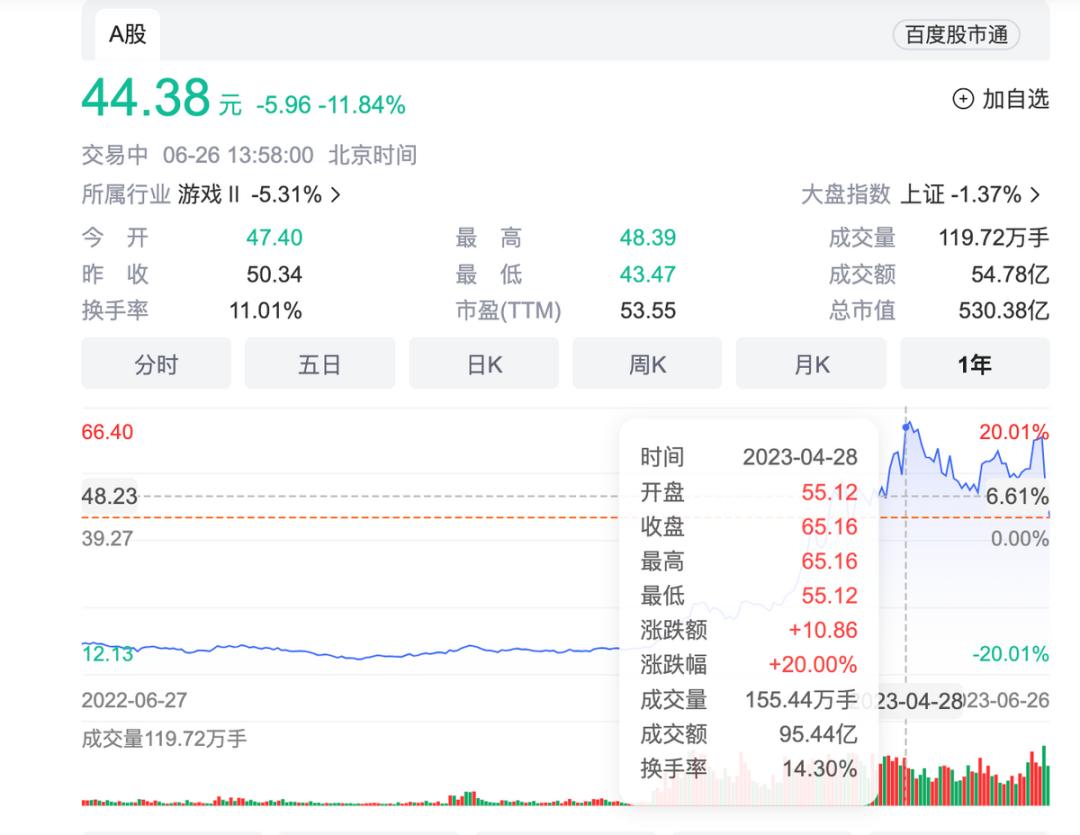
Task: Open the 月K chart tab
Action: (811, 364)
